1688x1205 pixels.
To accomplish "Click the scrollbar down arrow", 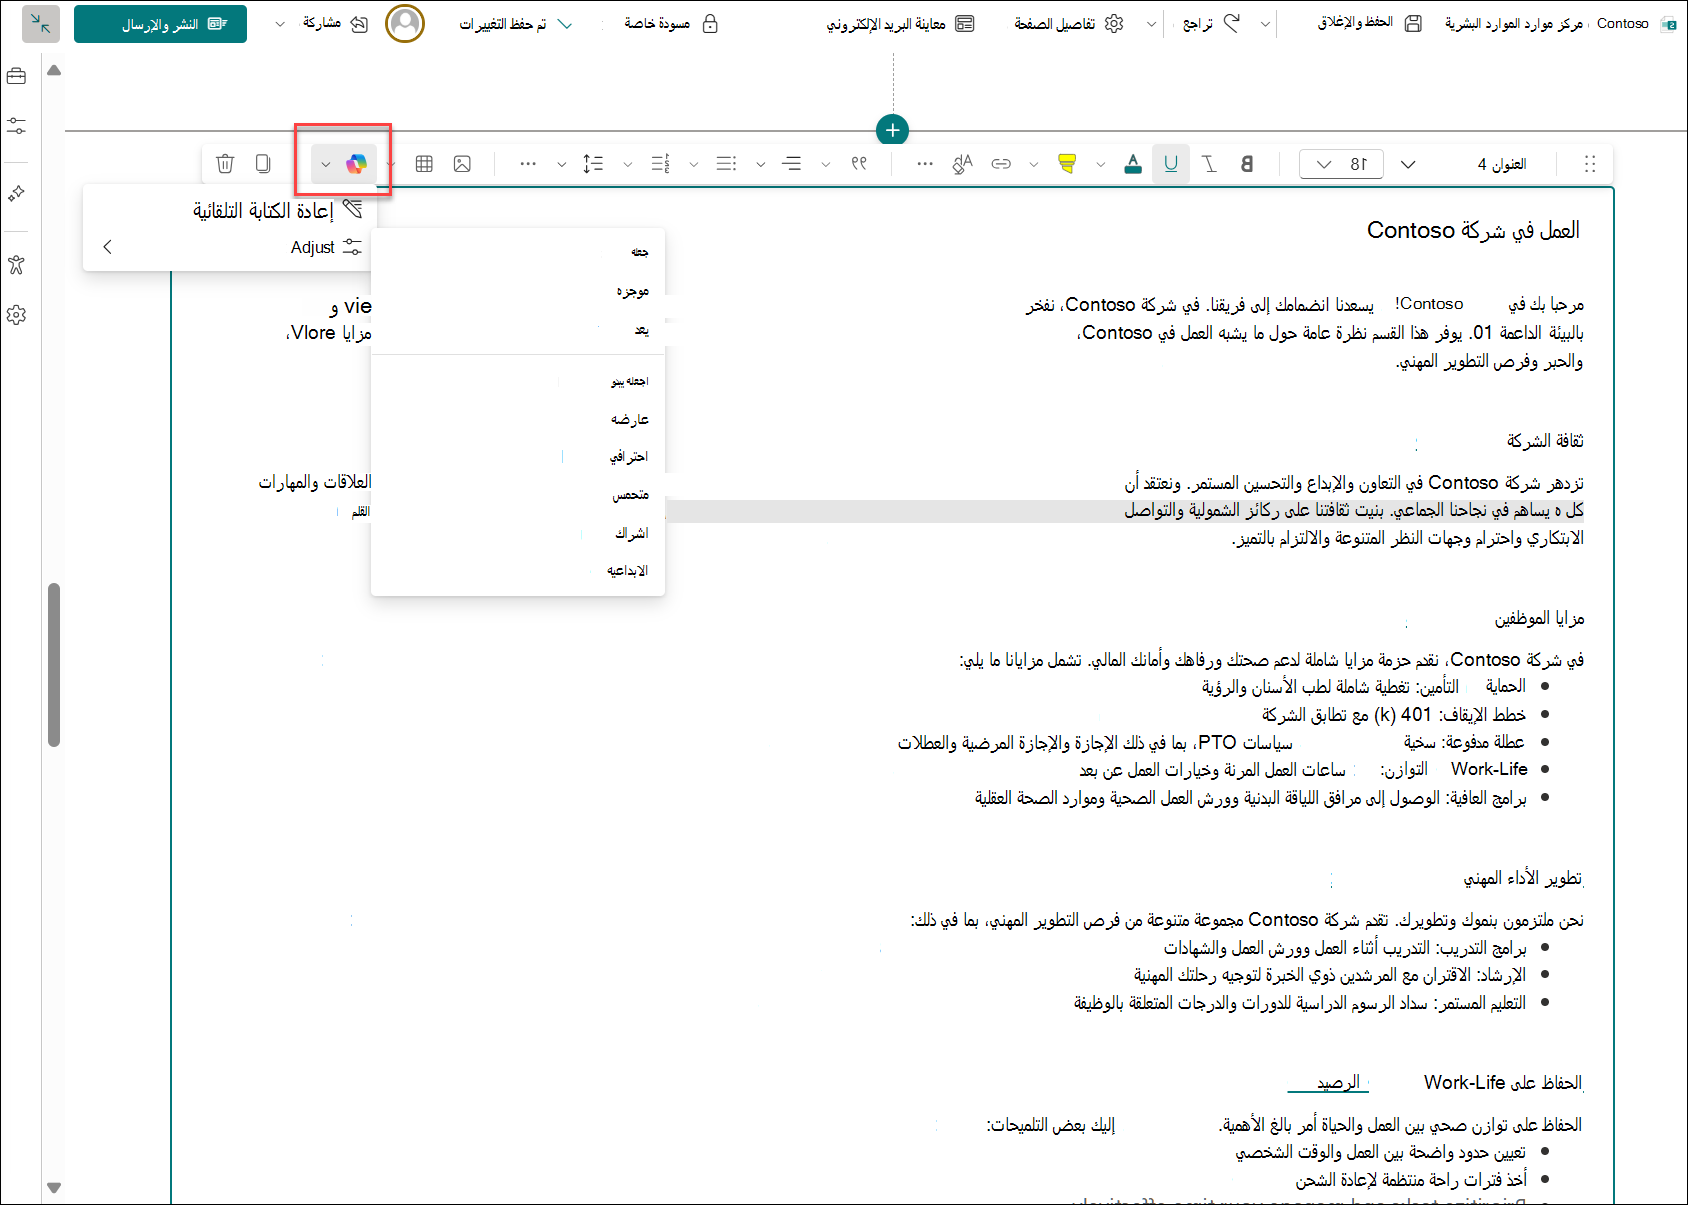I will coord(54,1188).
